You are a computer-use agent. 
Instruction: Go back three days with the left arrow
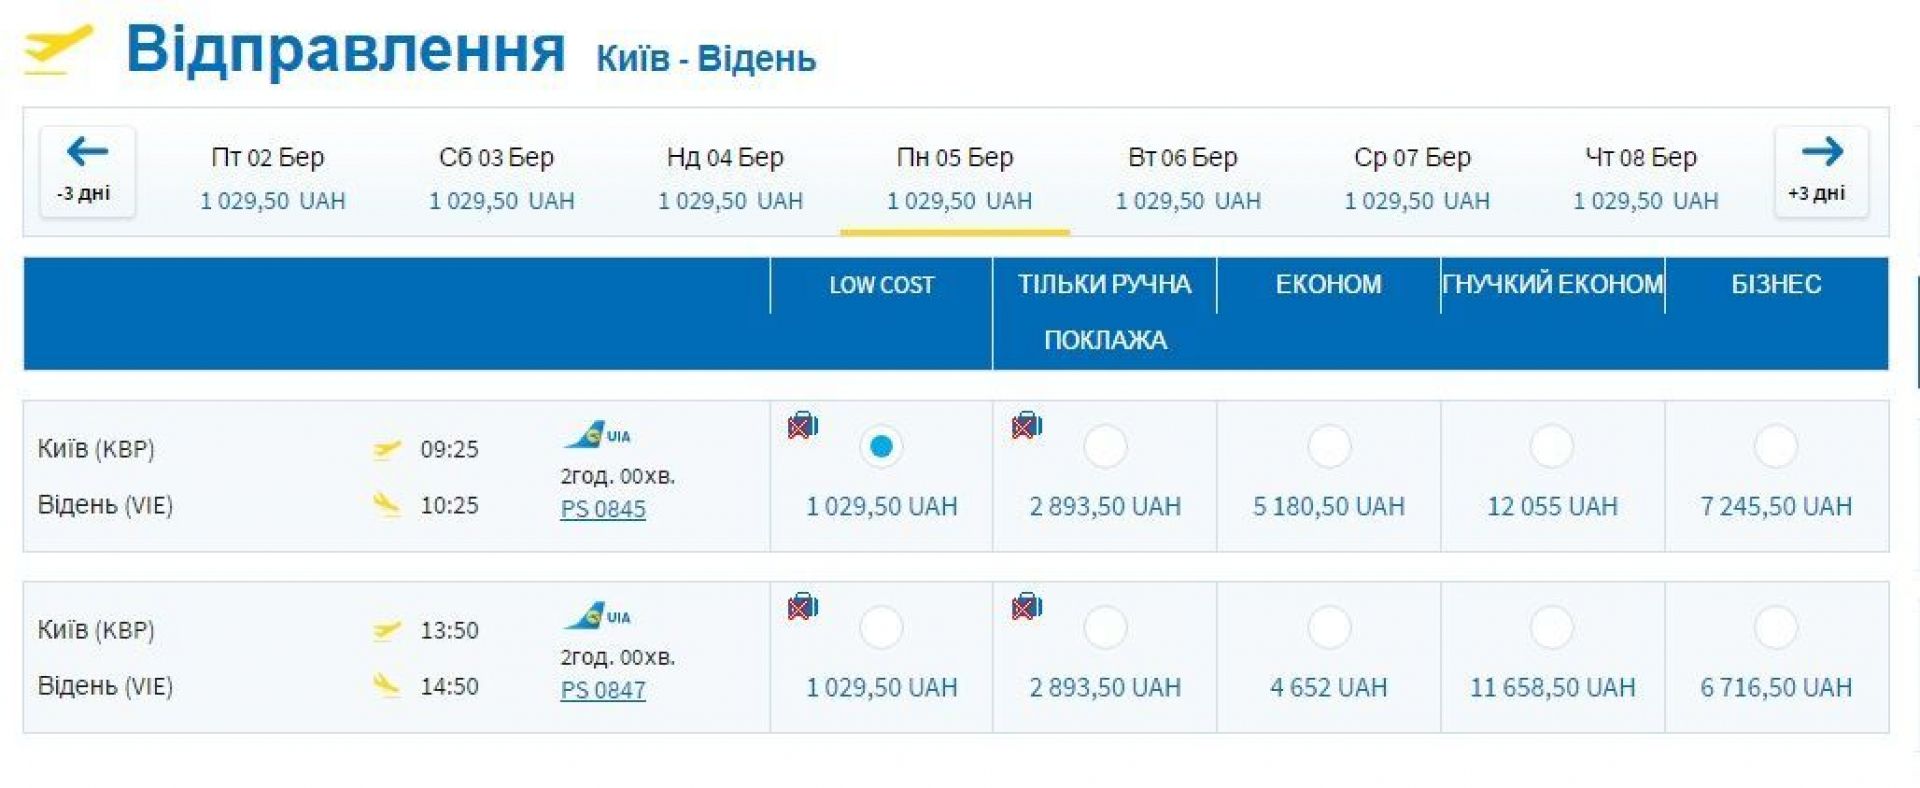87,171
